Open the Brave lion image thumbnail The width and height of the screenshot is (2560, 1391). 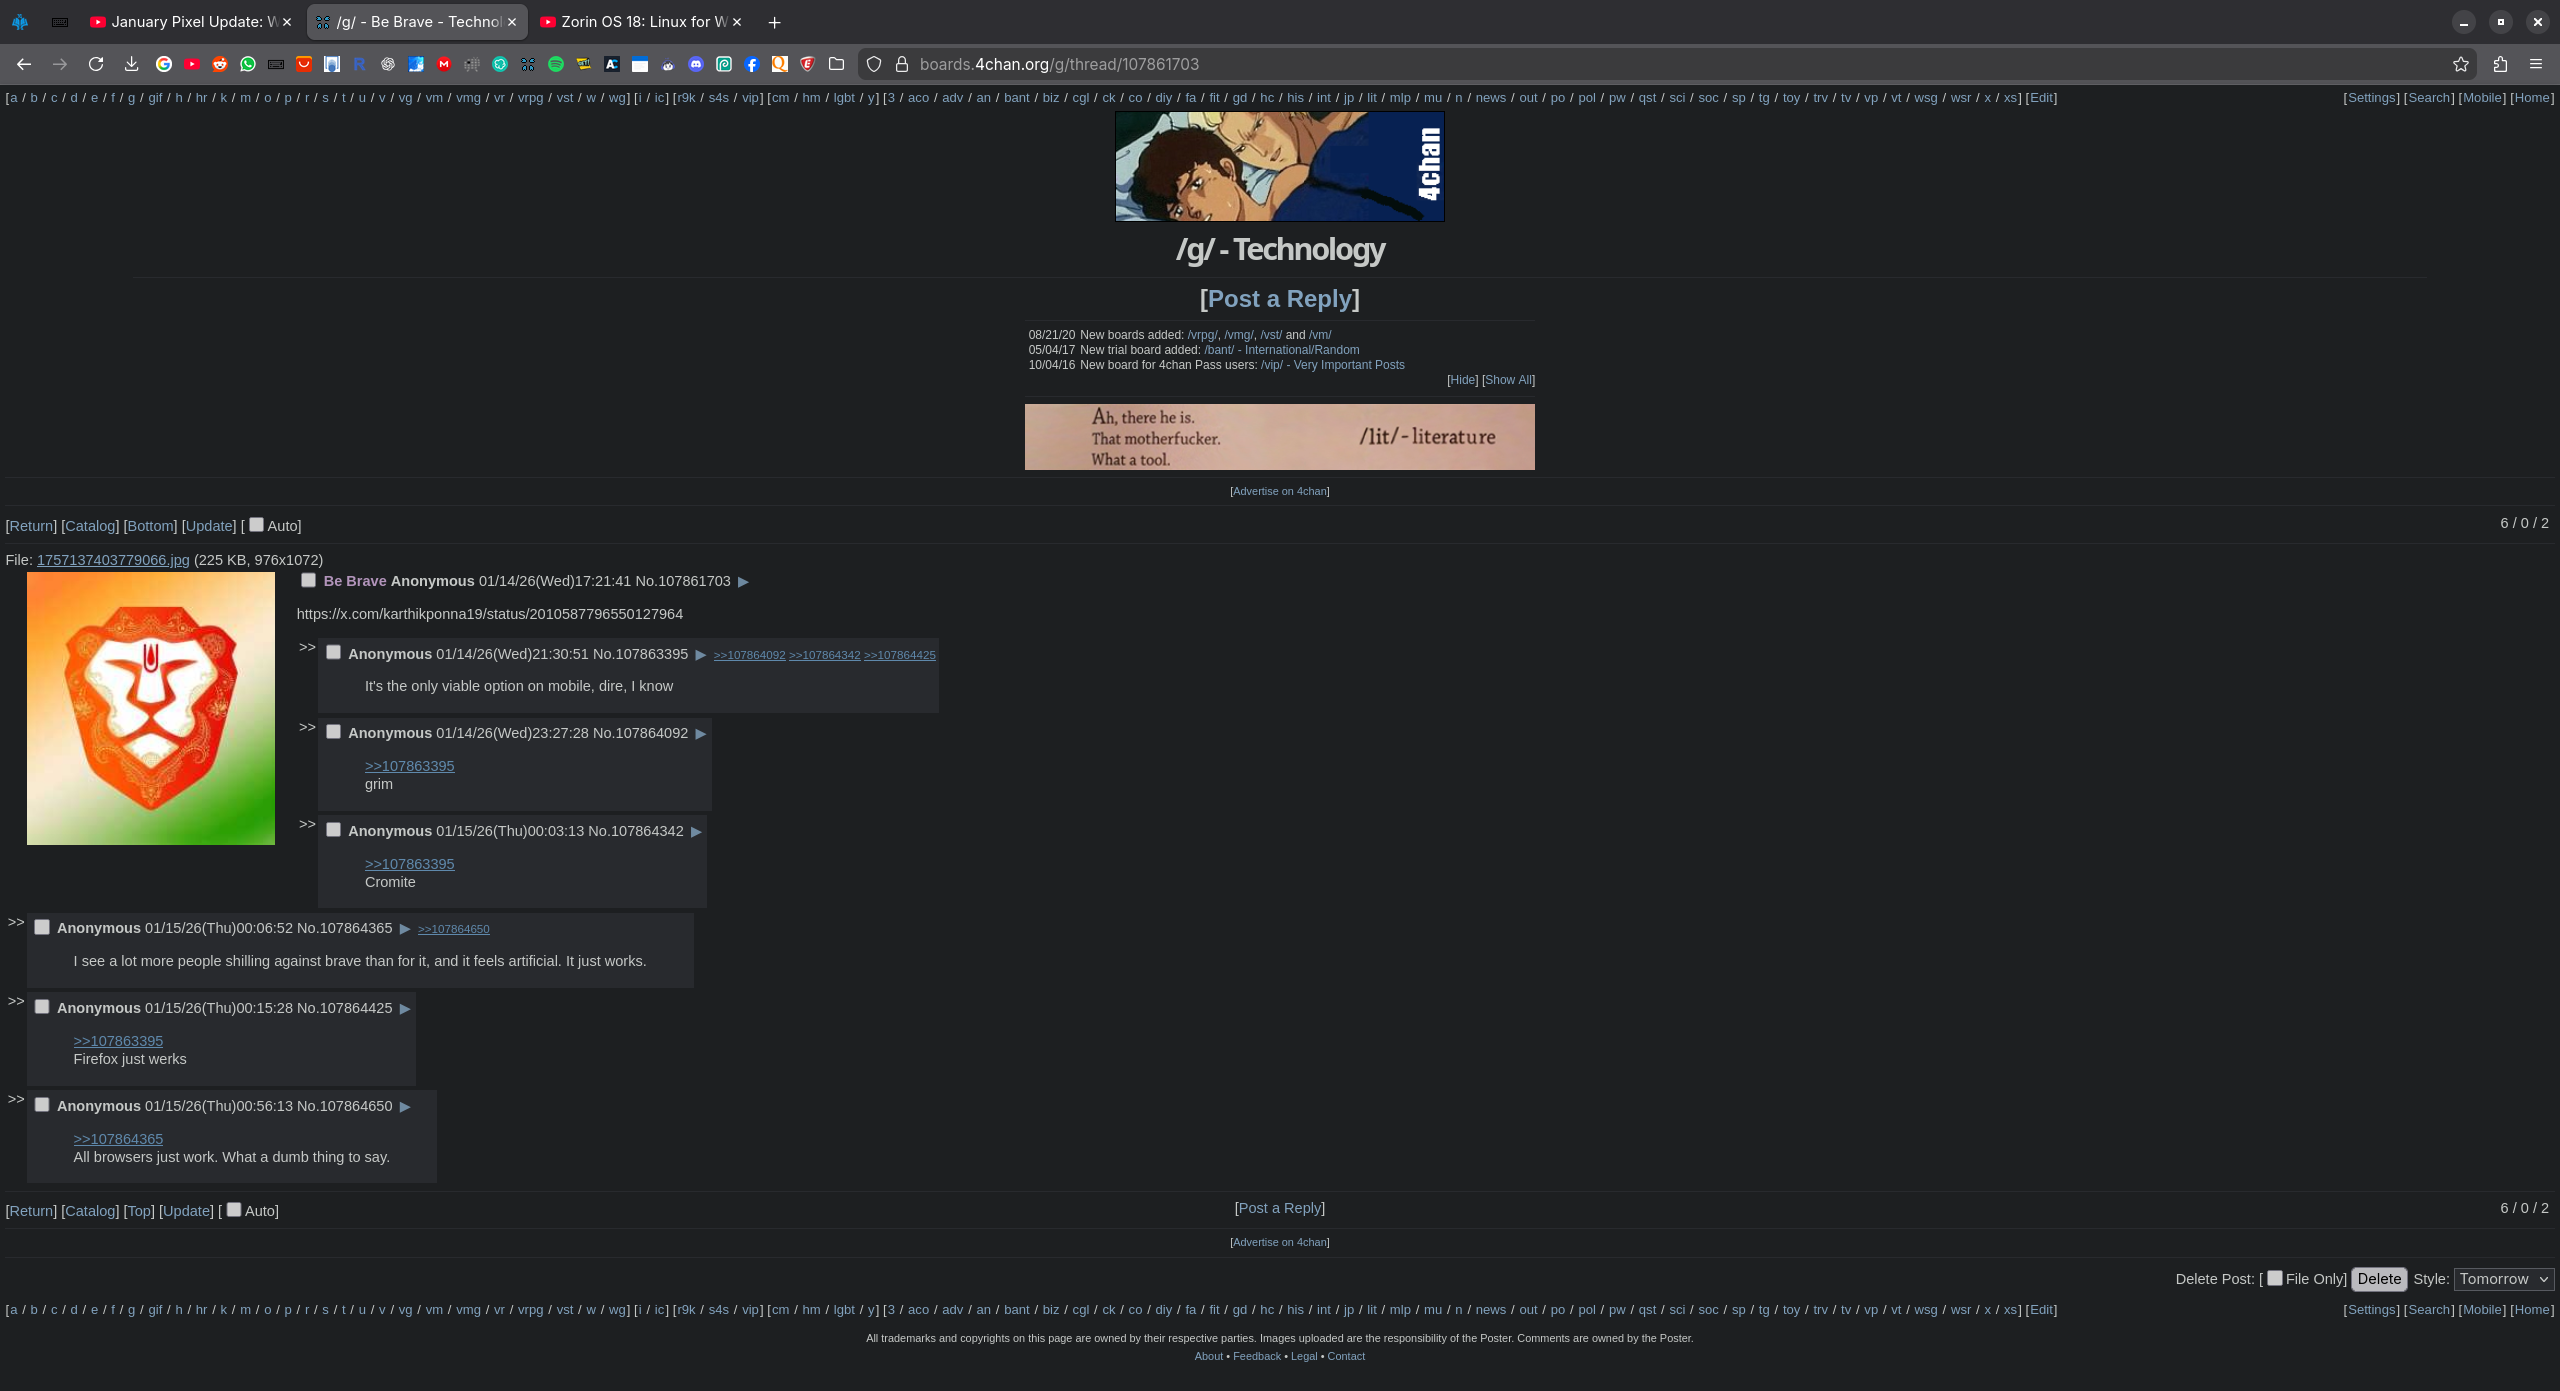pyautogui.click(x=151, y=708)
